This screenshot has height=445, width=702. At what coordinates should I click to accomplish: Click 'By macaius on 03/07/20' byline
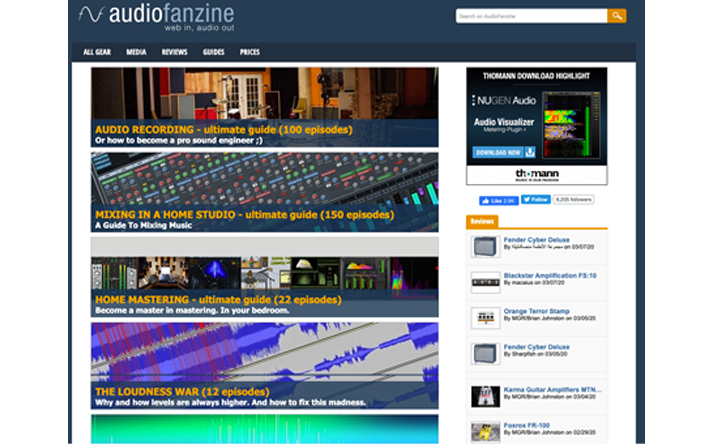(x=534, y=283)
